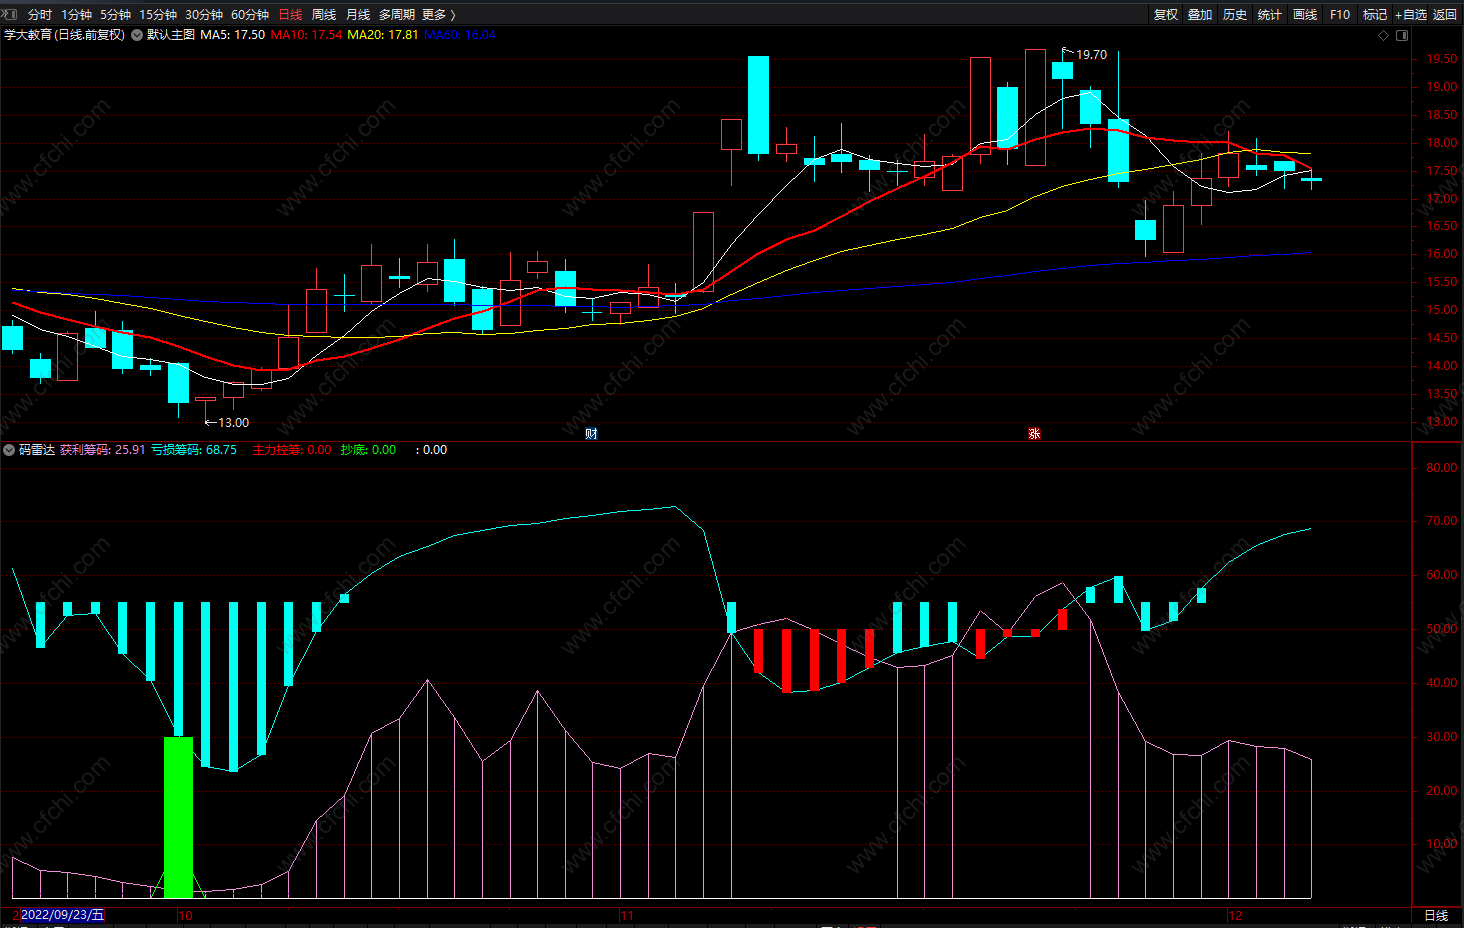Click the 13.00 low price marker
The image size is (1464, 928).
(233, 423)
